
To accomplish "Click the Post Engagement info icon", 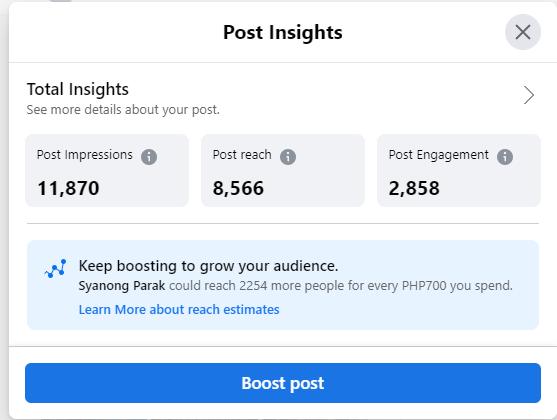I will click(505, 157).
